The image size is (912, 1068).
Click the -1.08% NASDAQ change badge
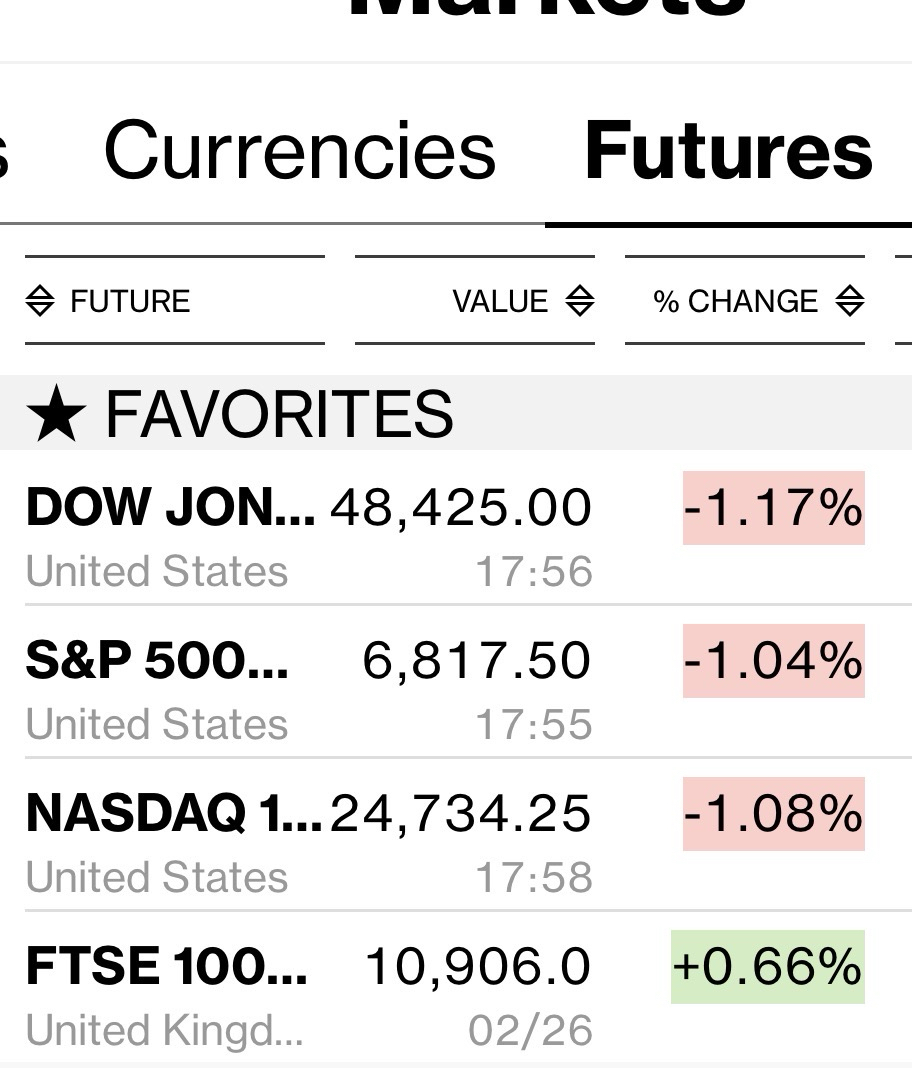[773, 813]
